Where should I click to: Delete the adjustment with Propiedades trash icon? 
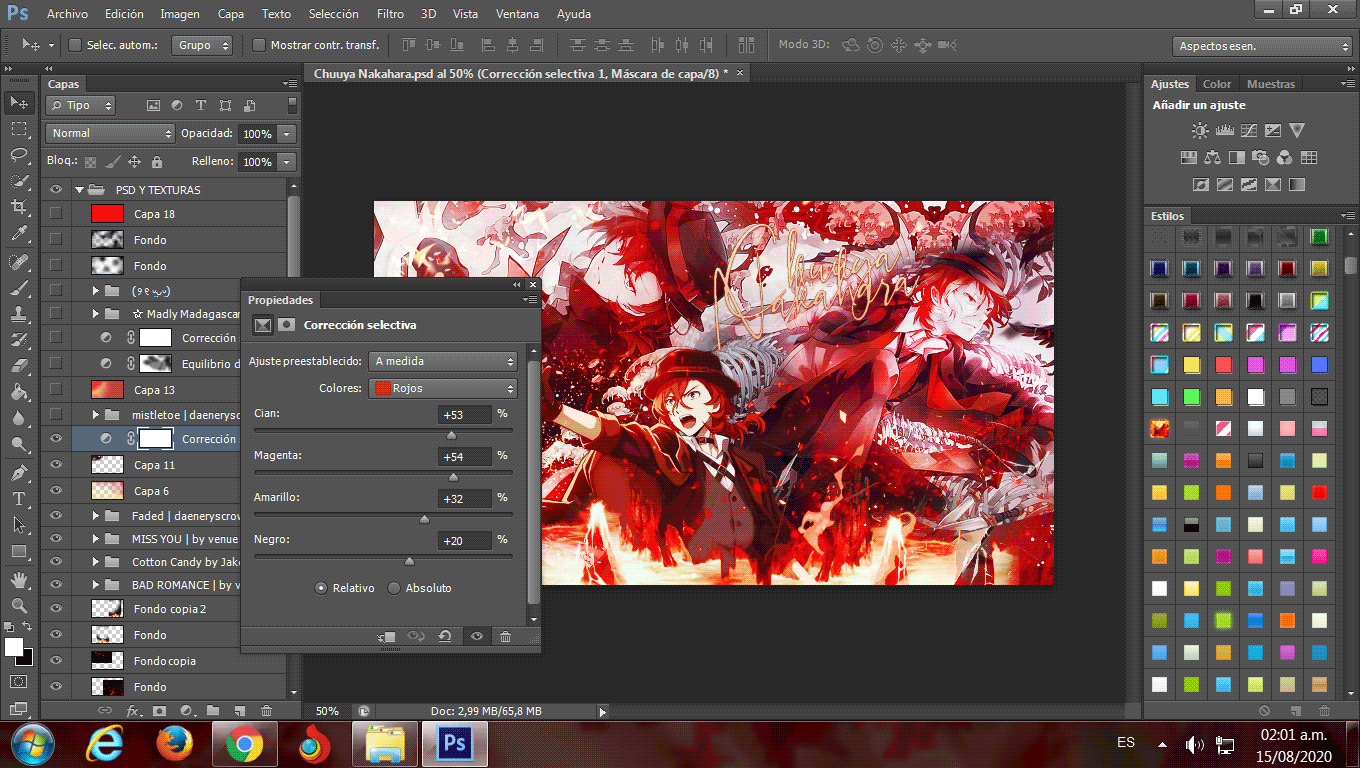(505, 636)
